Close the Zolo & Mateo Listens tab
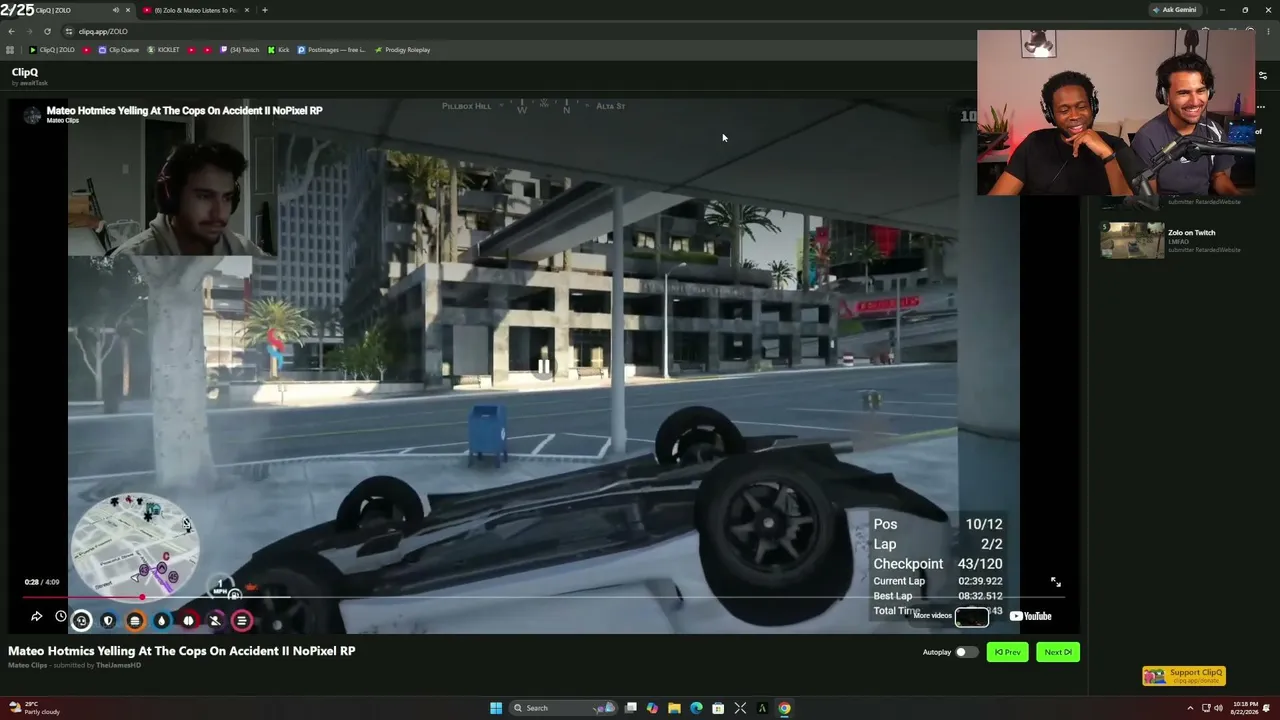 click(246, 10)
